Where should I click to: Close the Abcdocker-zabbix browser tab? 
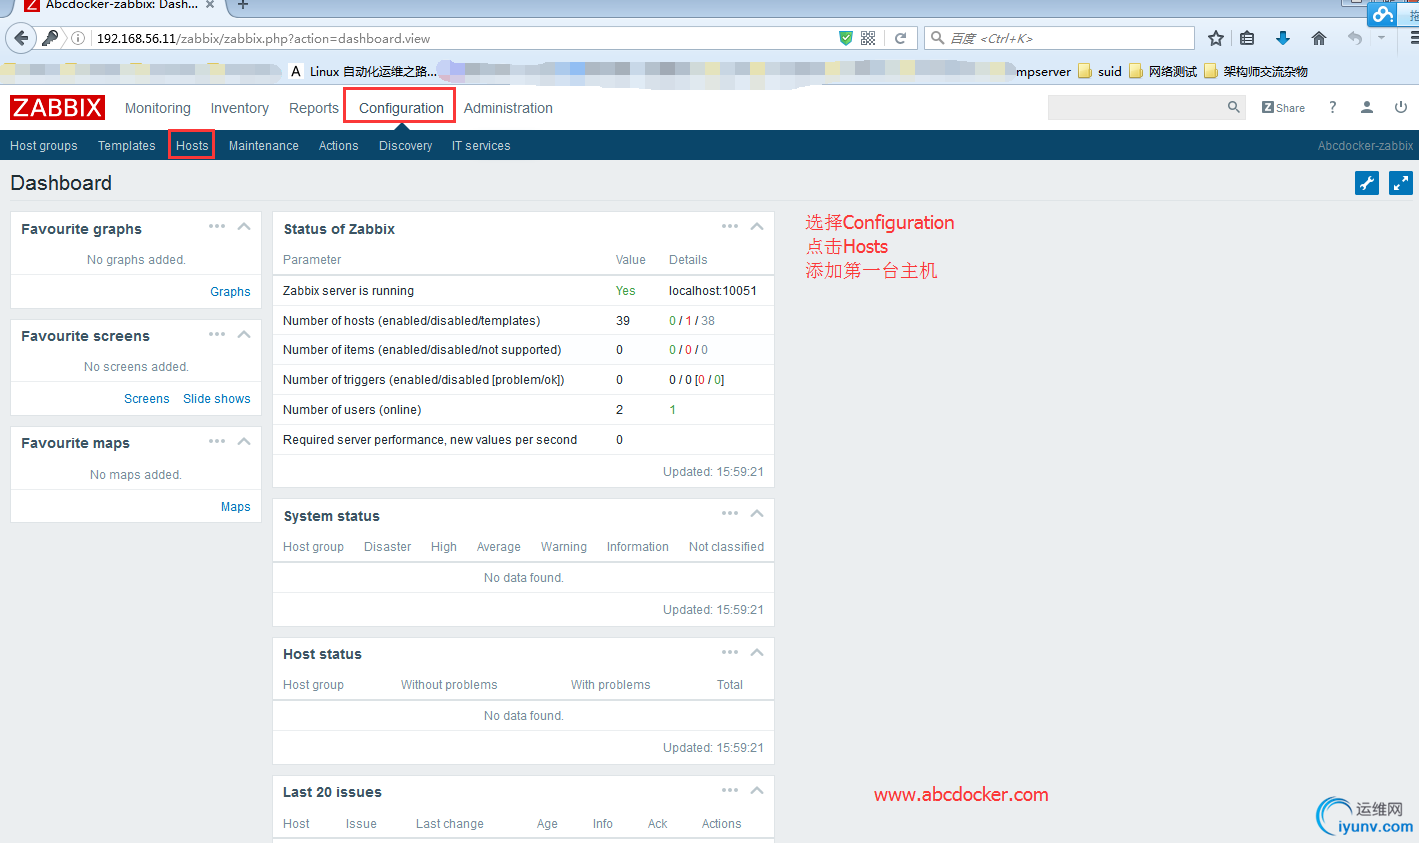210,5
